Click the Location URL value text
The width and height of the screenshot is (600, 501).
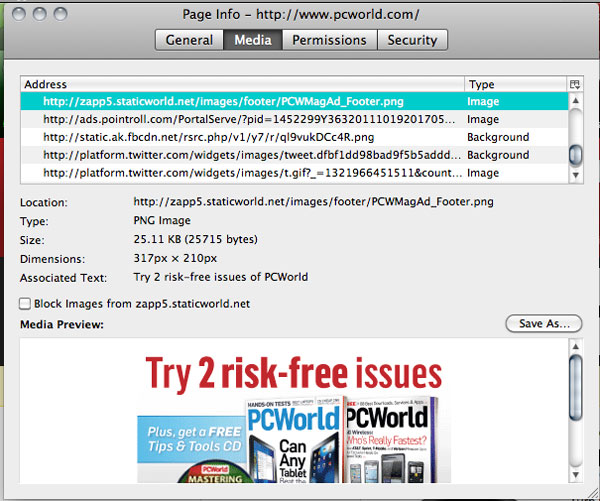pyautogui.click(x=313, y=202)
